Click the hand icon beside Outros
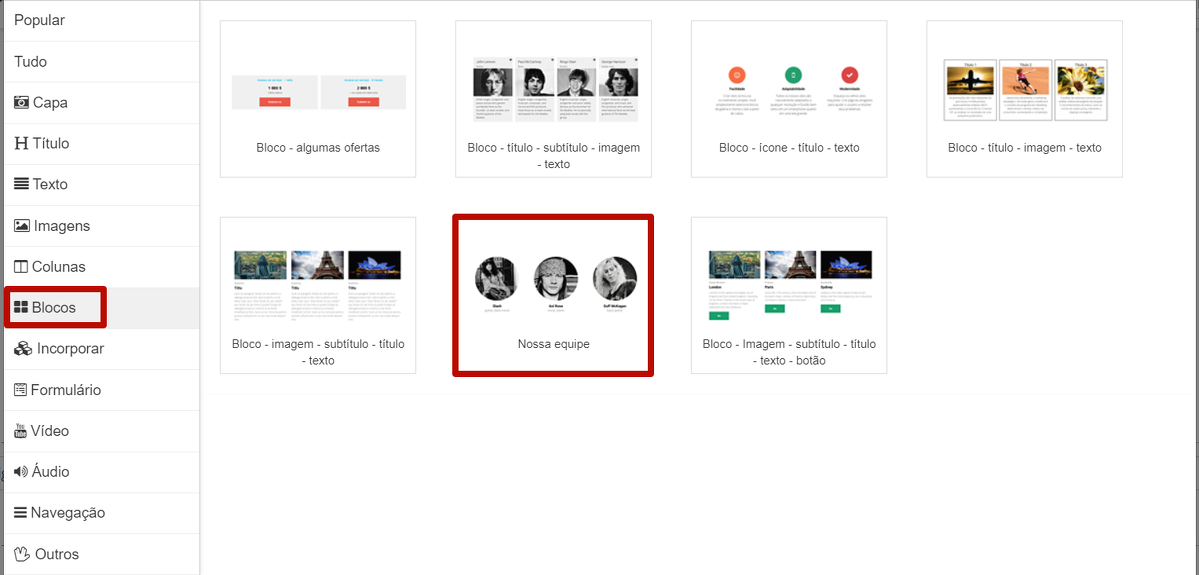This screenshot has height=575, width=1199. tap(22, 554)
